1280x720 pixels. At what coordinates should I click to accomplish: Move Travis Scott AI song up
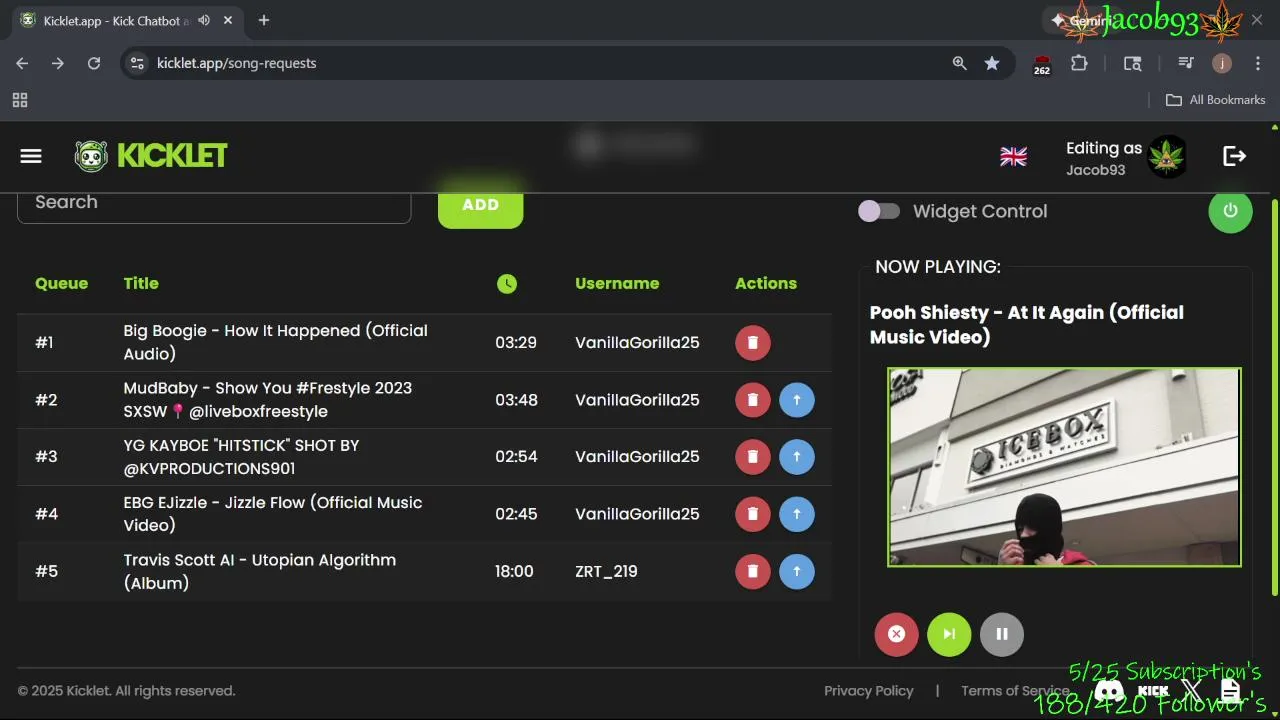pyautogui.click(x=797, y=571)
